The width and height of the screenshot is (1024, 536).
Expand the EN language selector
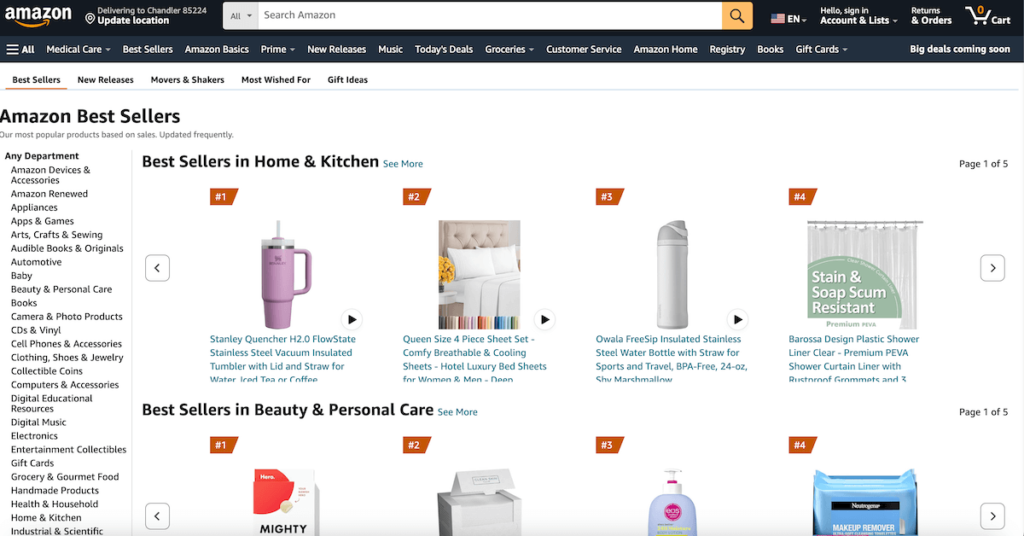point(788,19)
